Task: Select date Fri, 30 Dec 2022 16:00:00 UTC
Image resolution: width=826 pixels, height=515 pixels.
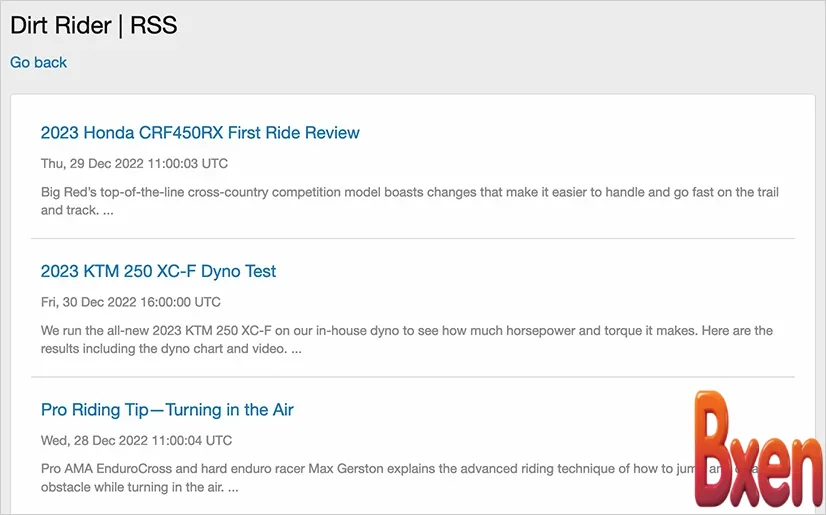Action: tap(131, 302)
